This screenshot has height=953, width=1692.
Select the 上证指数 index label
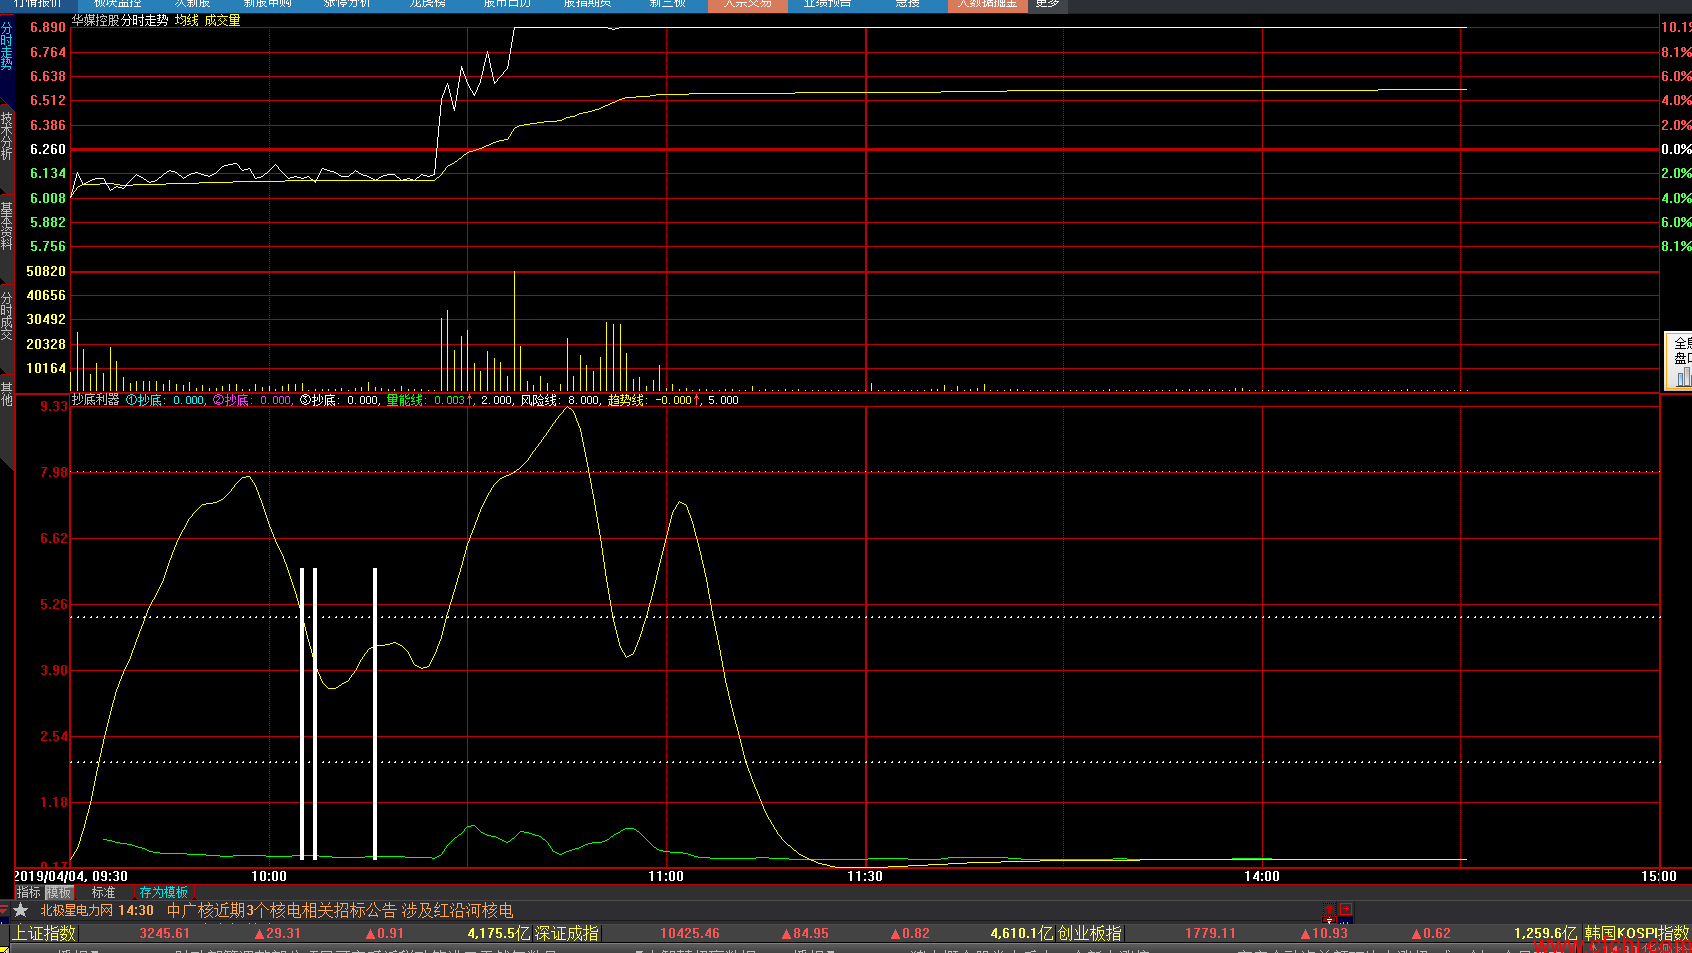point(44,933)
